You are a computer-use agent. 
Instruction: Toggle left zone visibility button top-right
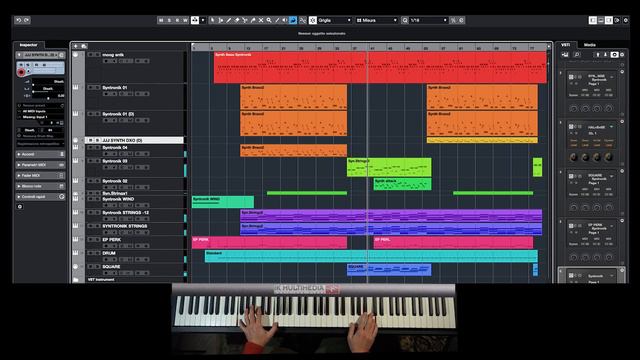[593, 20]
